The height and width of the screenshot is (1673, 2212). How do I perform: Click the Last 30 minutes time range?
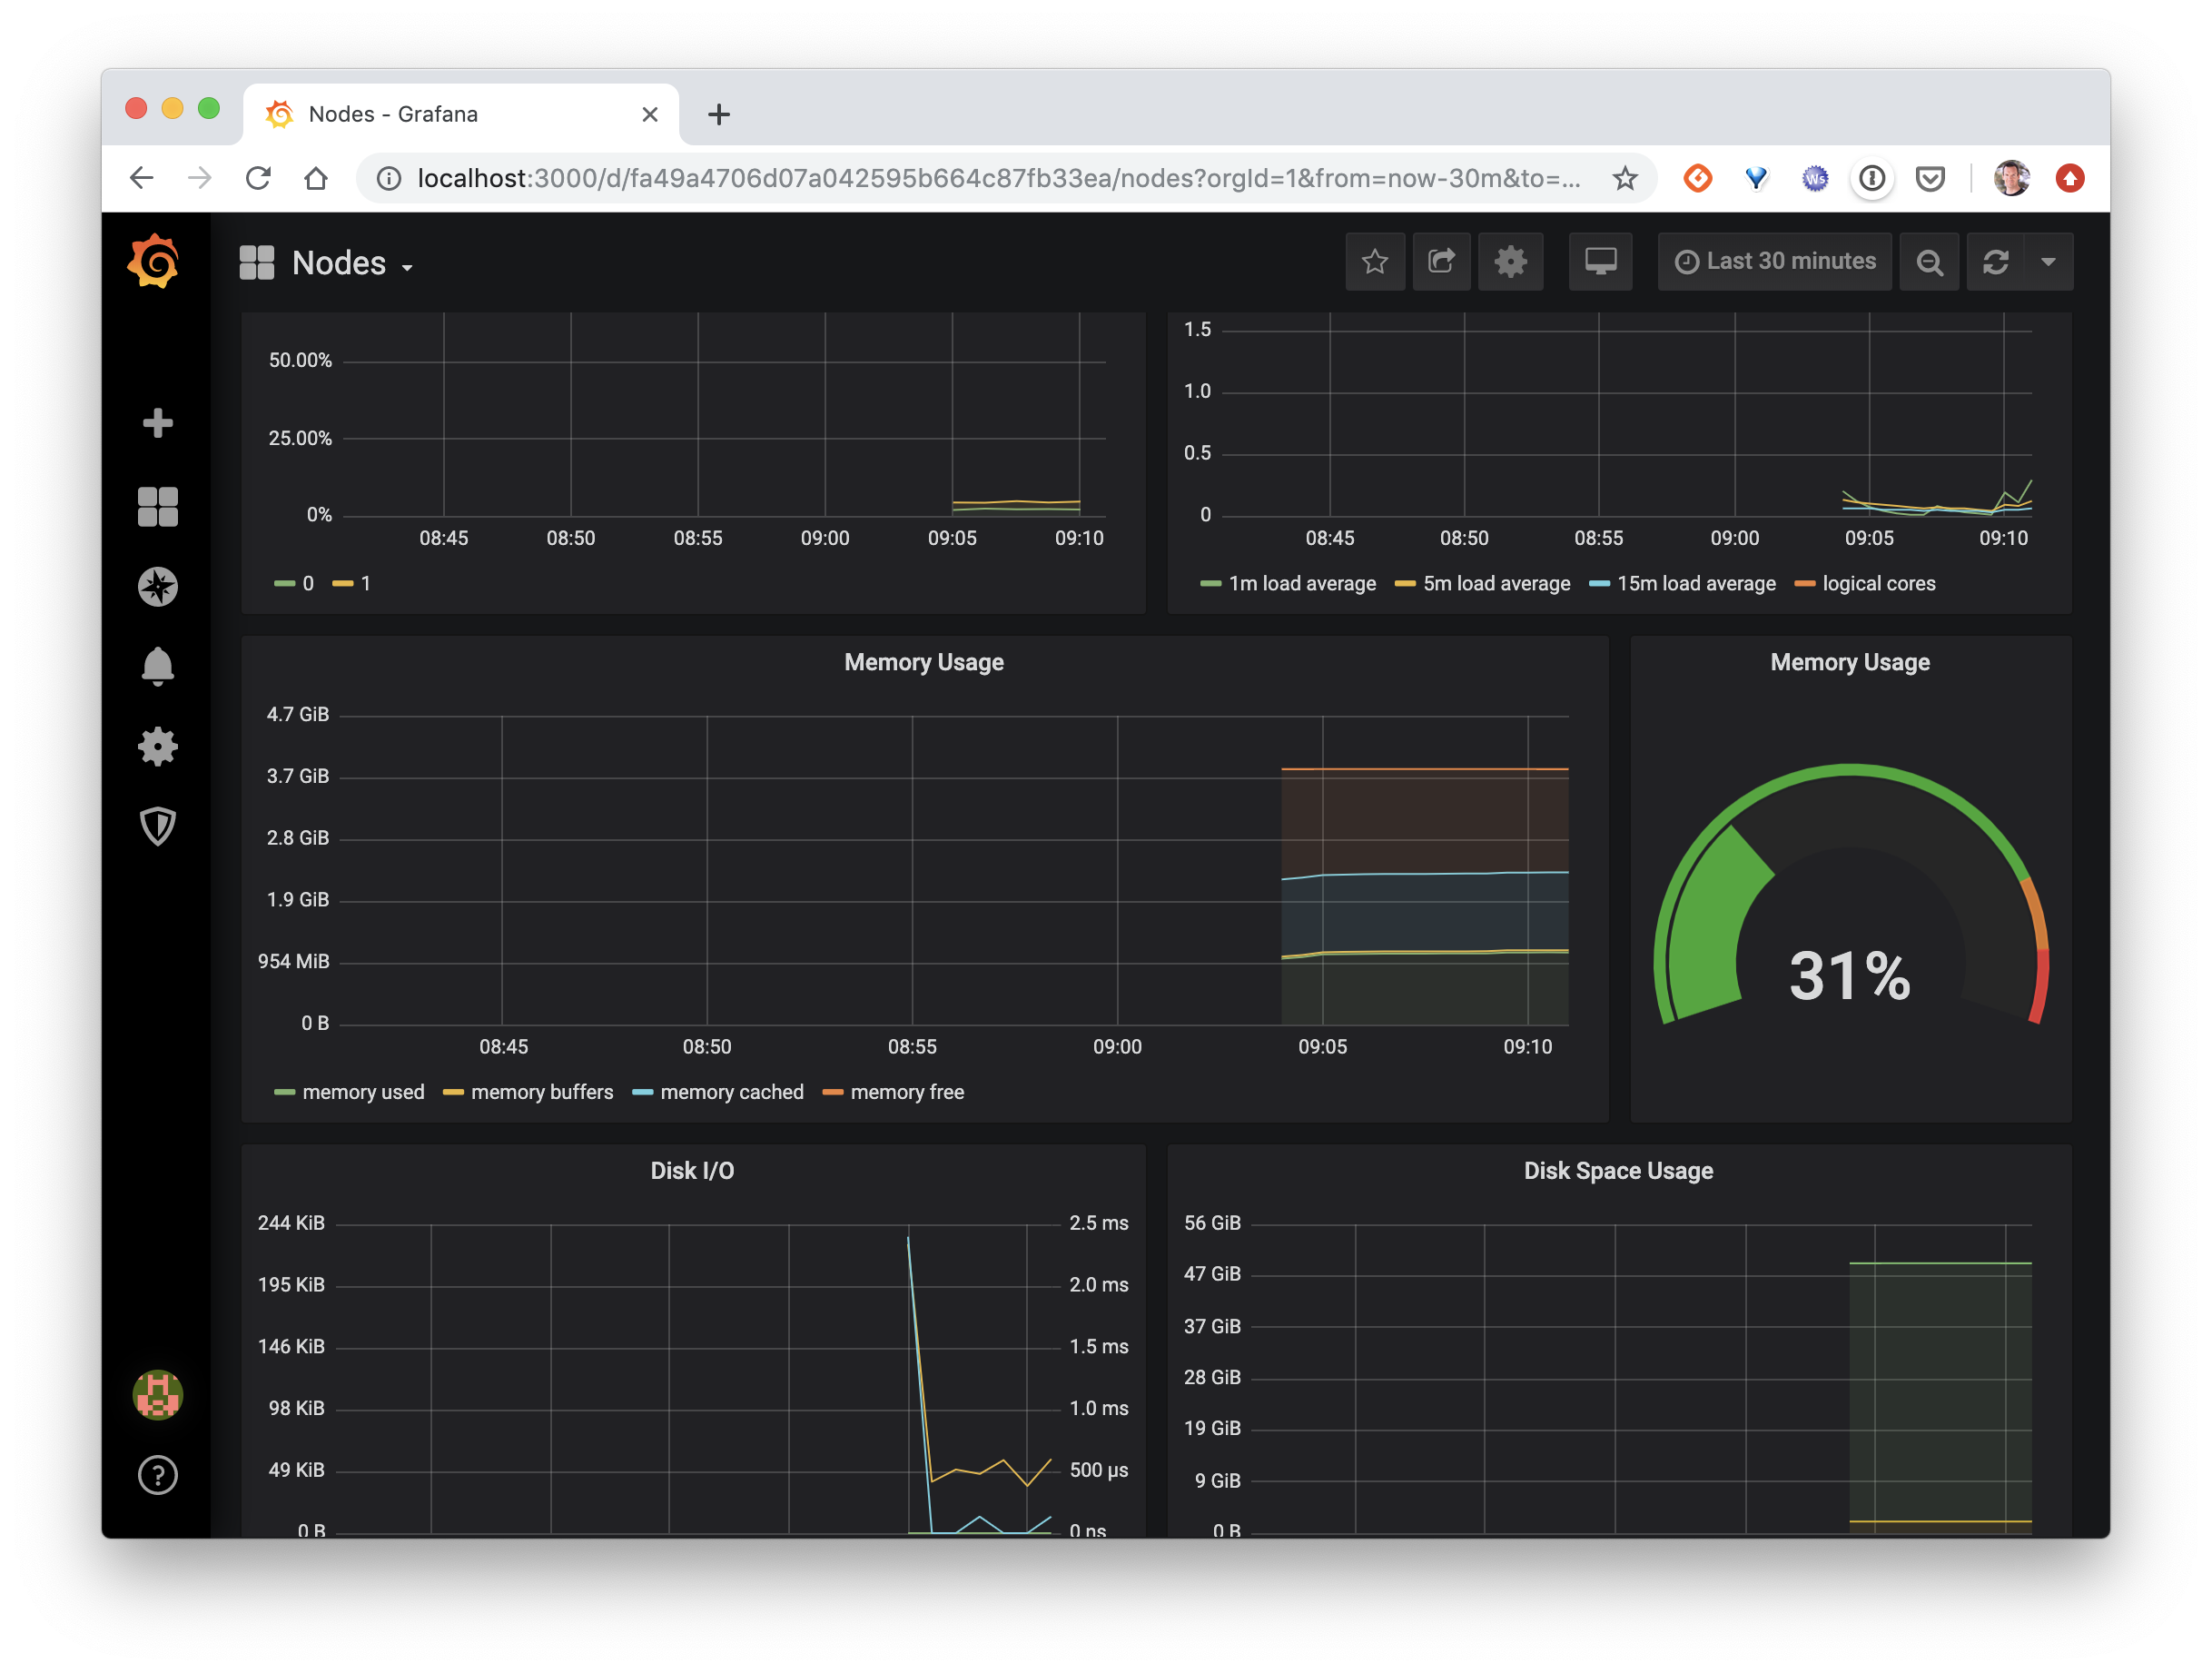[1774, 260]
